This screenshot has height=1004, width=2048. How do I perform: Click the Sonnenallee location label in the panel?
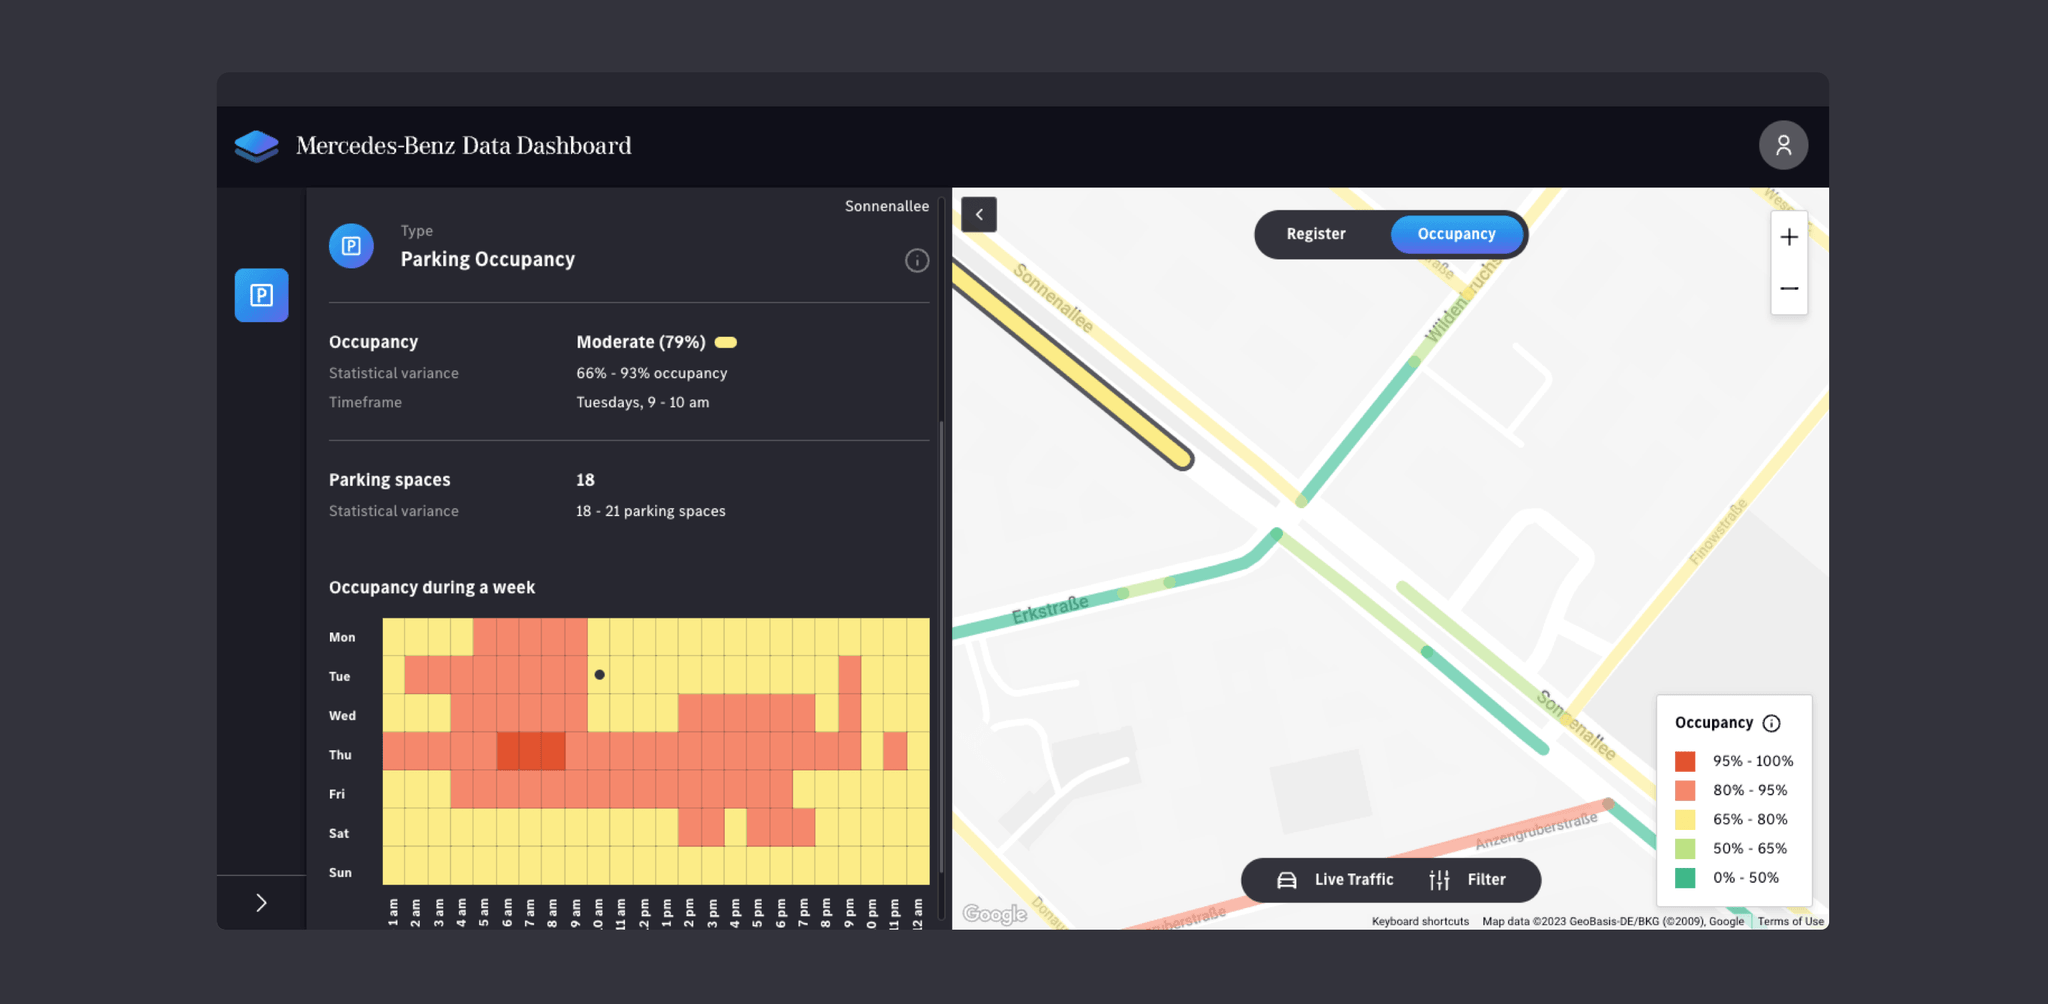click(887, 206)
